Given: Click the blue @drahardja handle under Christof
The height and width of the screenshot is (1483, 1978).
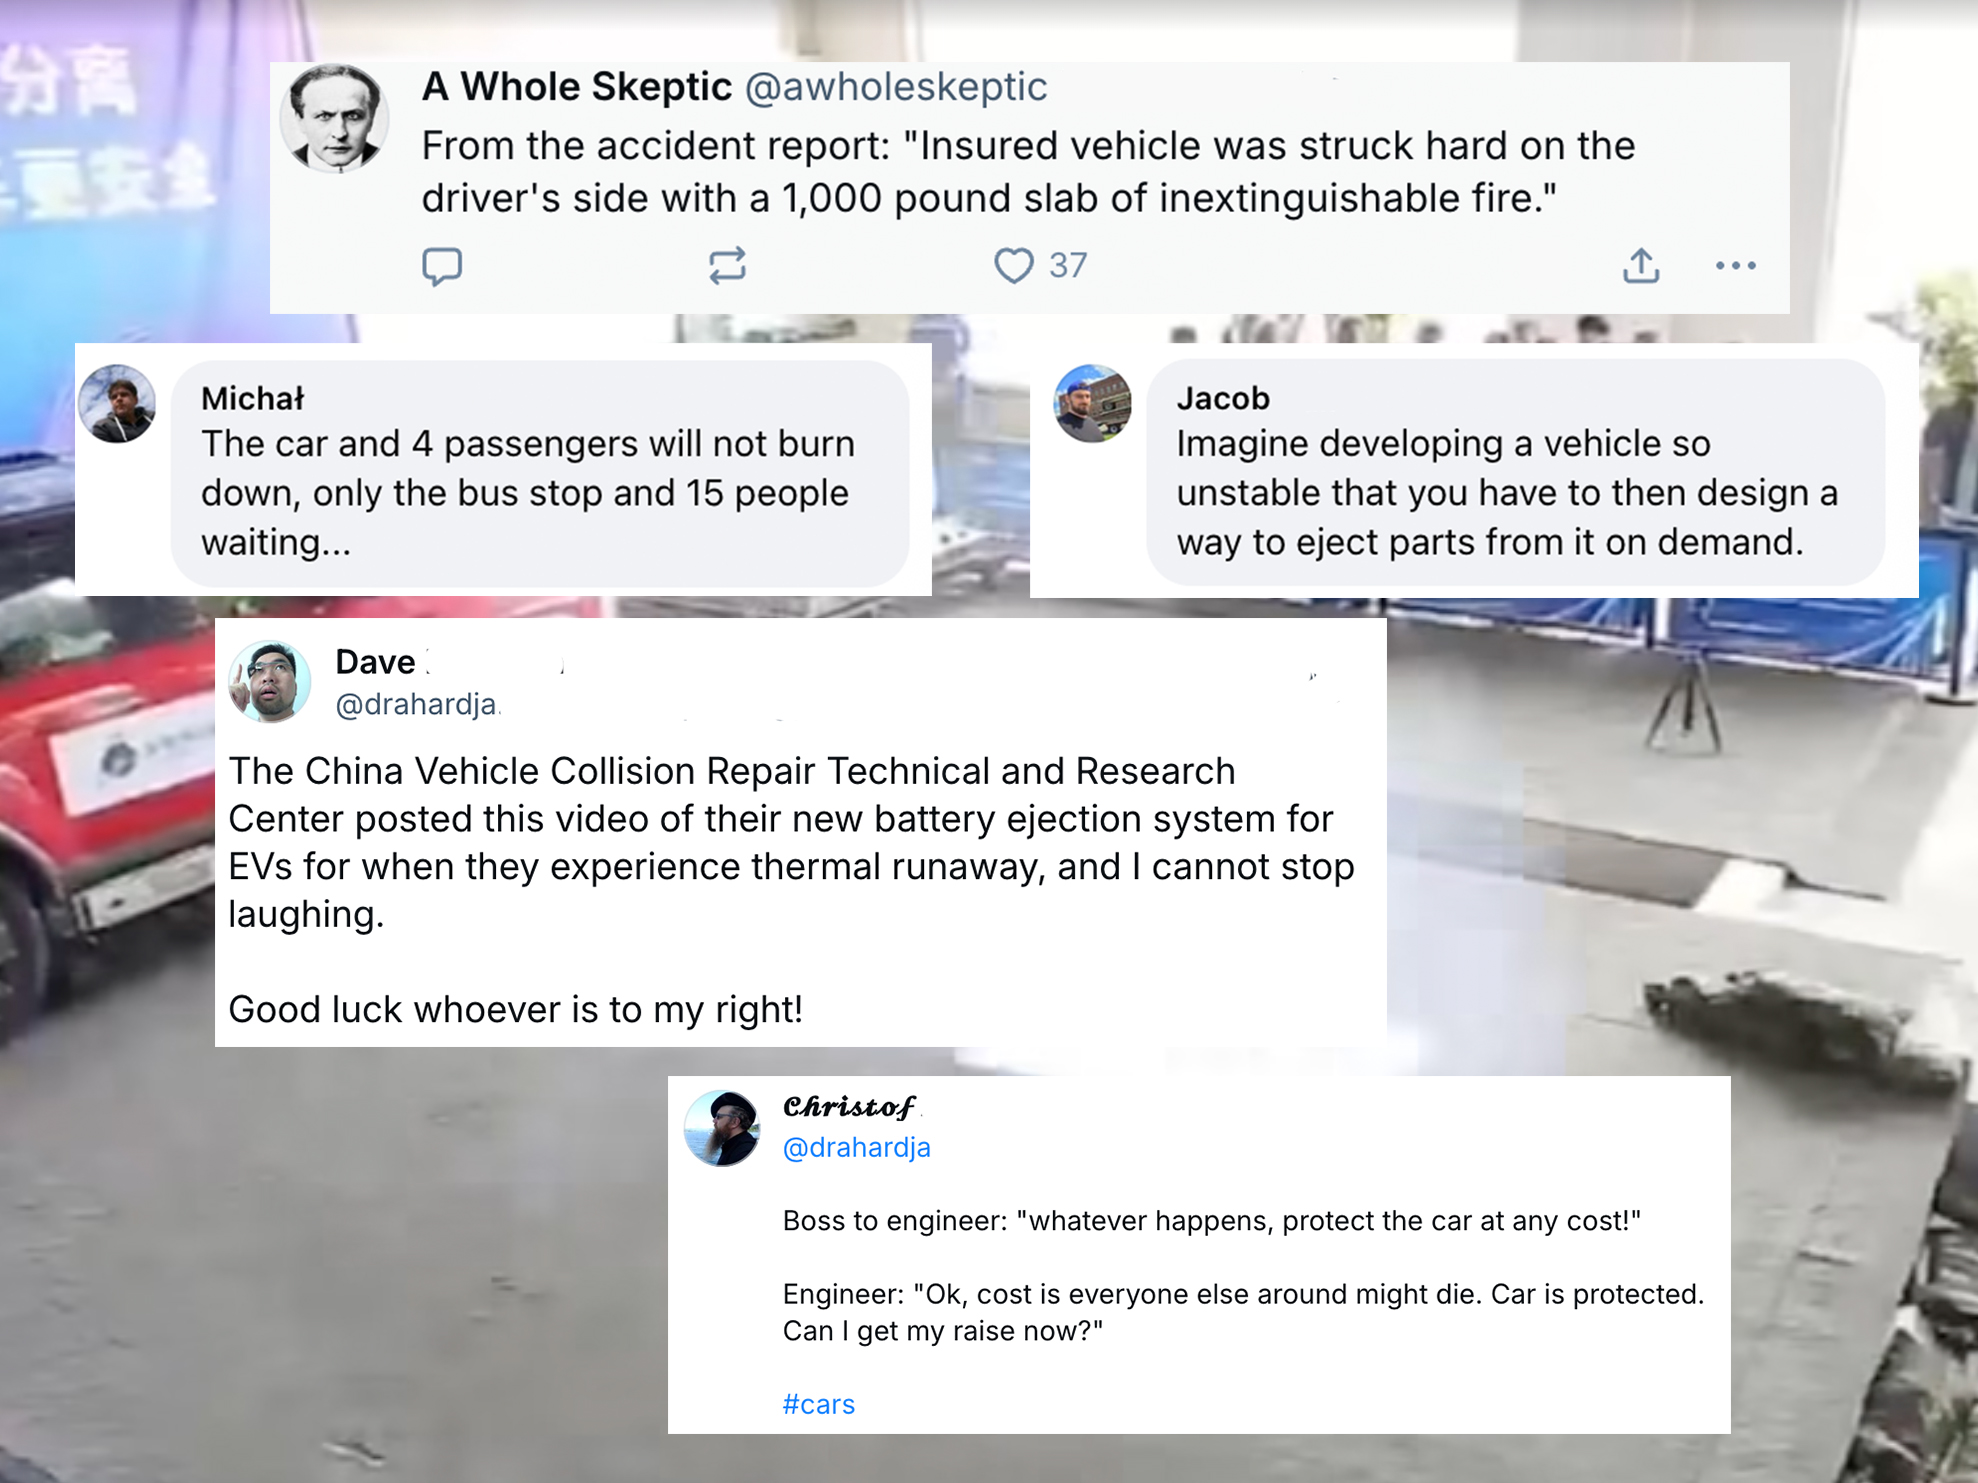Looking at the screenshot, I should 858,1148.
